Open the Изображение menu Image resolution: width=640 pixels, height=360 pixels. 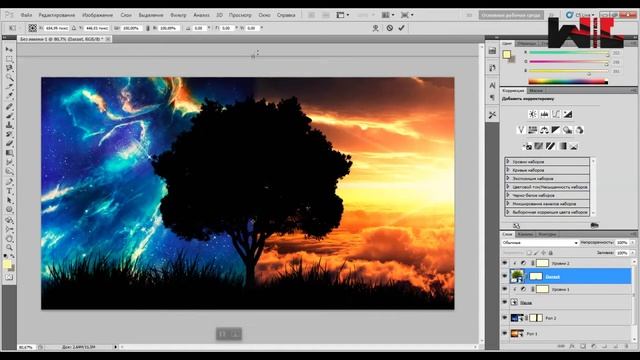[98, 15]
